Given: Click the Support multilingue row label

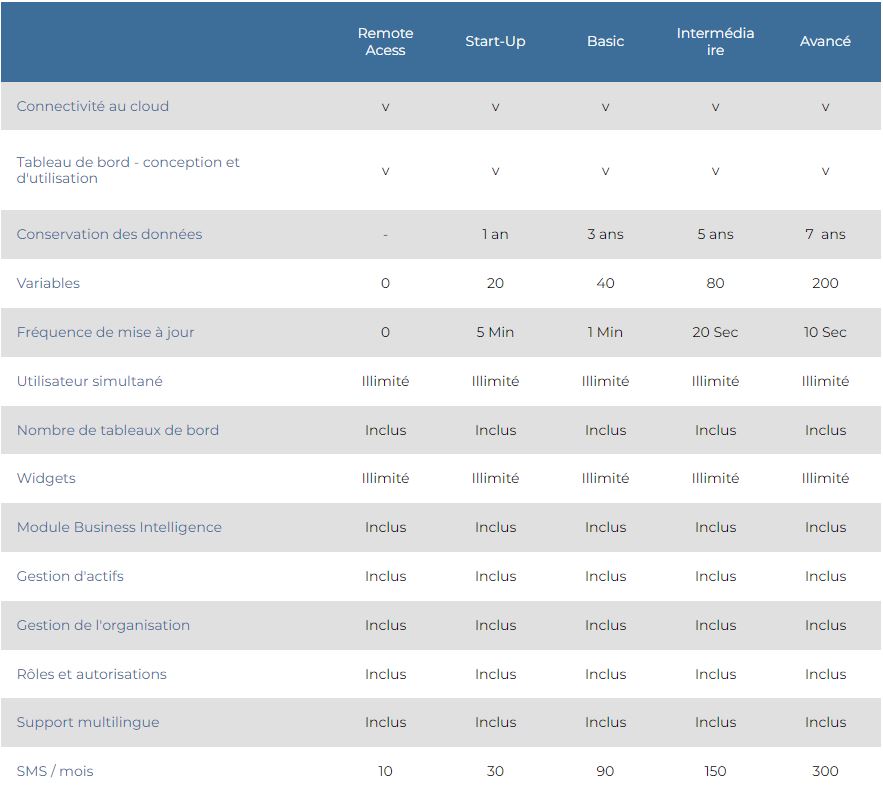Looking at the screenshot, I should click(x=88, y=722).
